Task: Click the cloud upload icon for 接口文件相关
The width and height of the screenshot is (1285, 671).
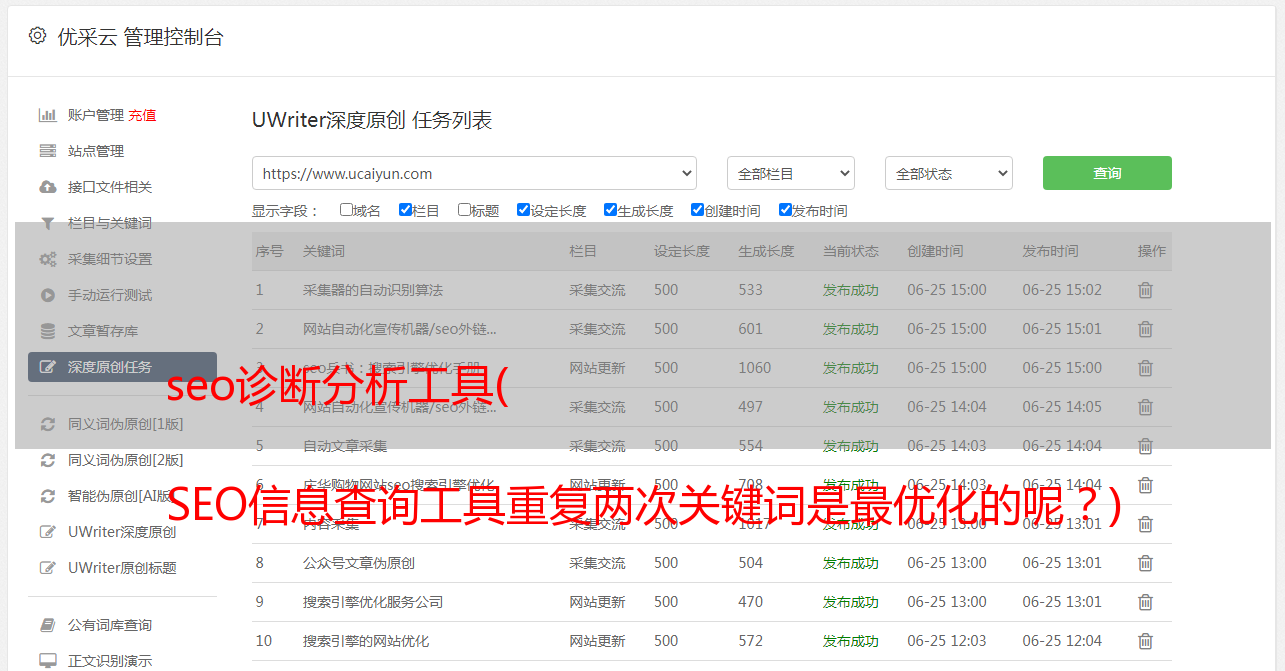Action: pyautogui.click(x=47, y=187)
